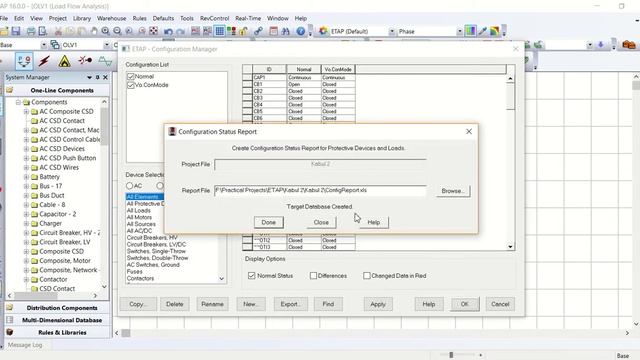Click the Export button in Configuration Manager
This screenshot has width=640, height=360.
[x=291, y=304]
